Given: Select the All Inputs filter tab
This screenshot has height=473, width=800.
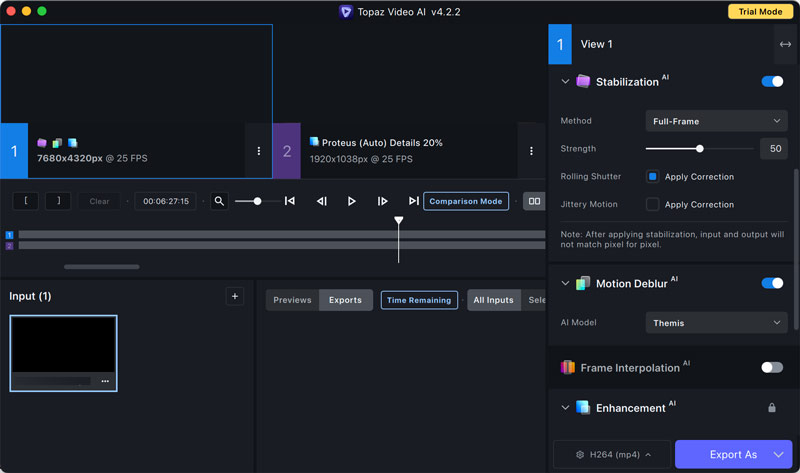Looking at the screenshot, I should 493,300.
